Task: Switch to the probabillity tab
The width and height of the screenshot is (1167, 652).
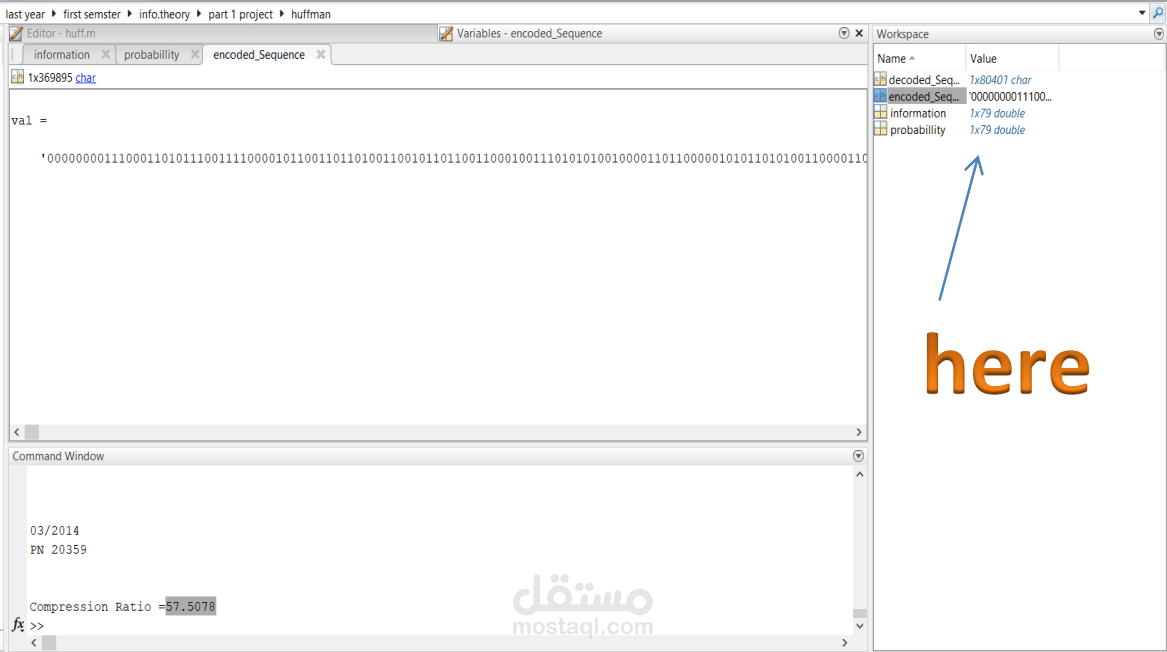Action: pos(152,55)
